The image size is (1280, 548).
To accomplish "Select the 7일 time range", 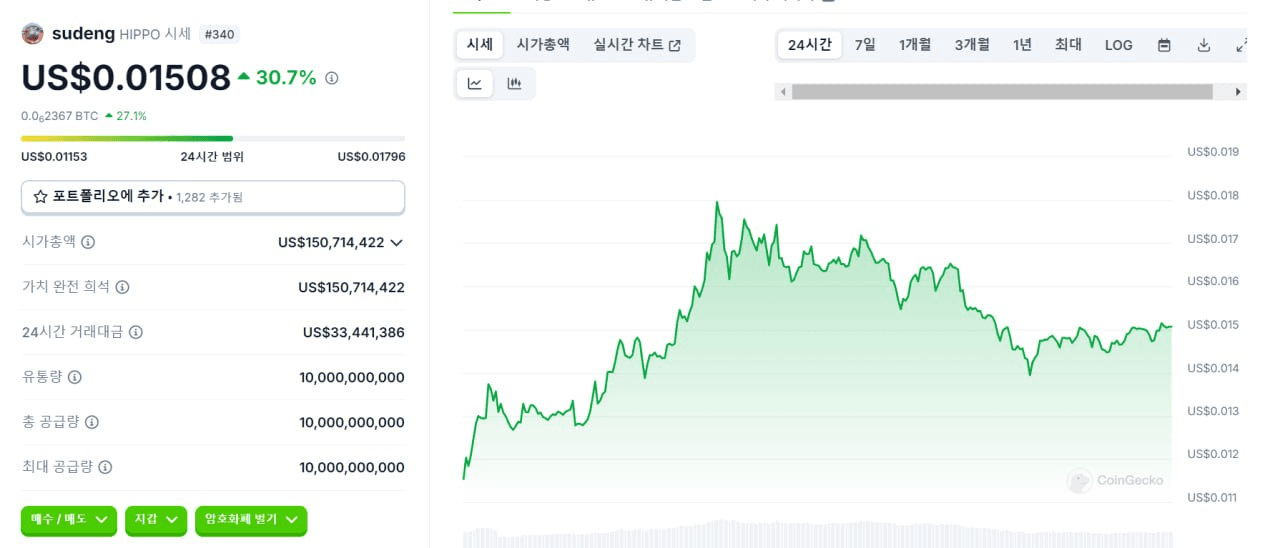I will (865, 45).
